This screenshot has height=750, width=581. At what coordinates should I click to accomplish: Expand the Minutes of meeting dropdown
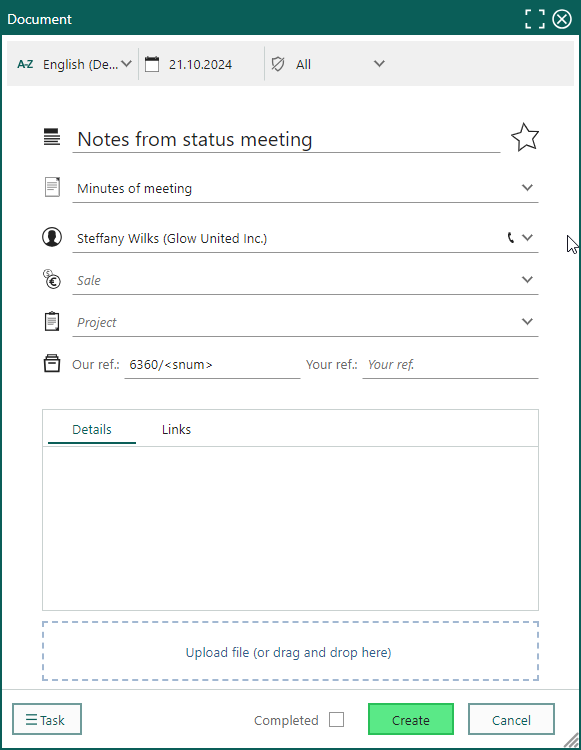tap(527, 188)
